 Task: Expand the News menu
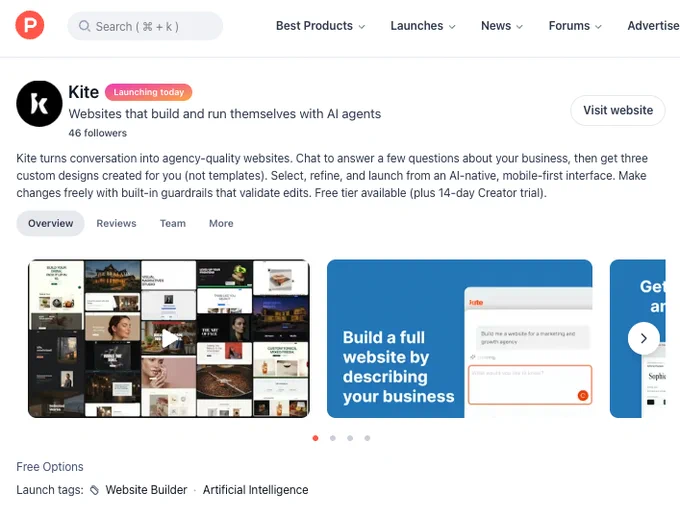coord(502,26)
